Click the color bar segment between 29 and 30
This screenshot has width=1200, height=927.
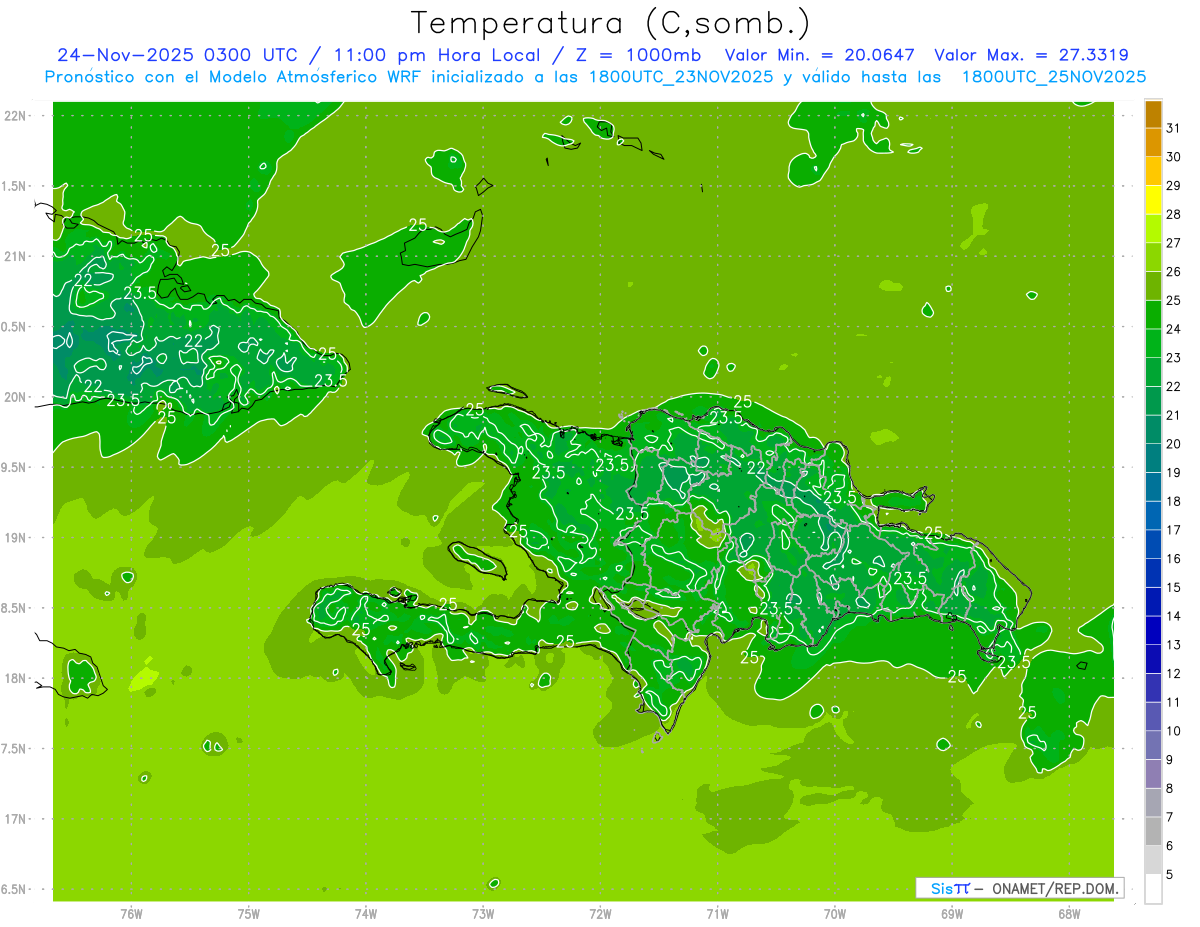coord(1153,172)
